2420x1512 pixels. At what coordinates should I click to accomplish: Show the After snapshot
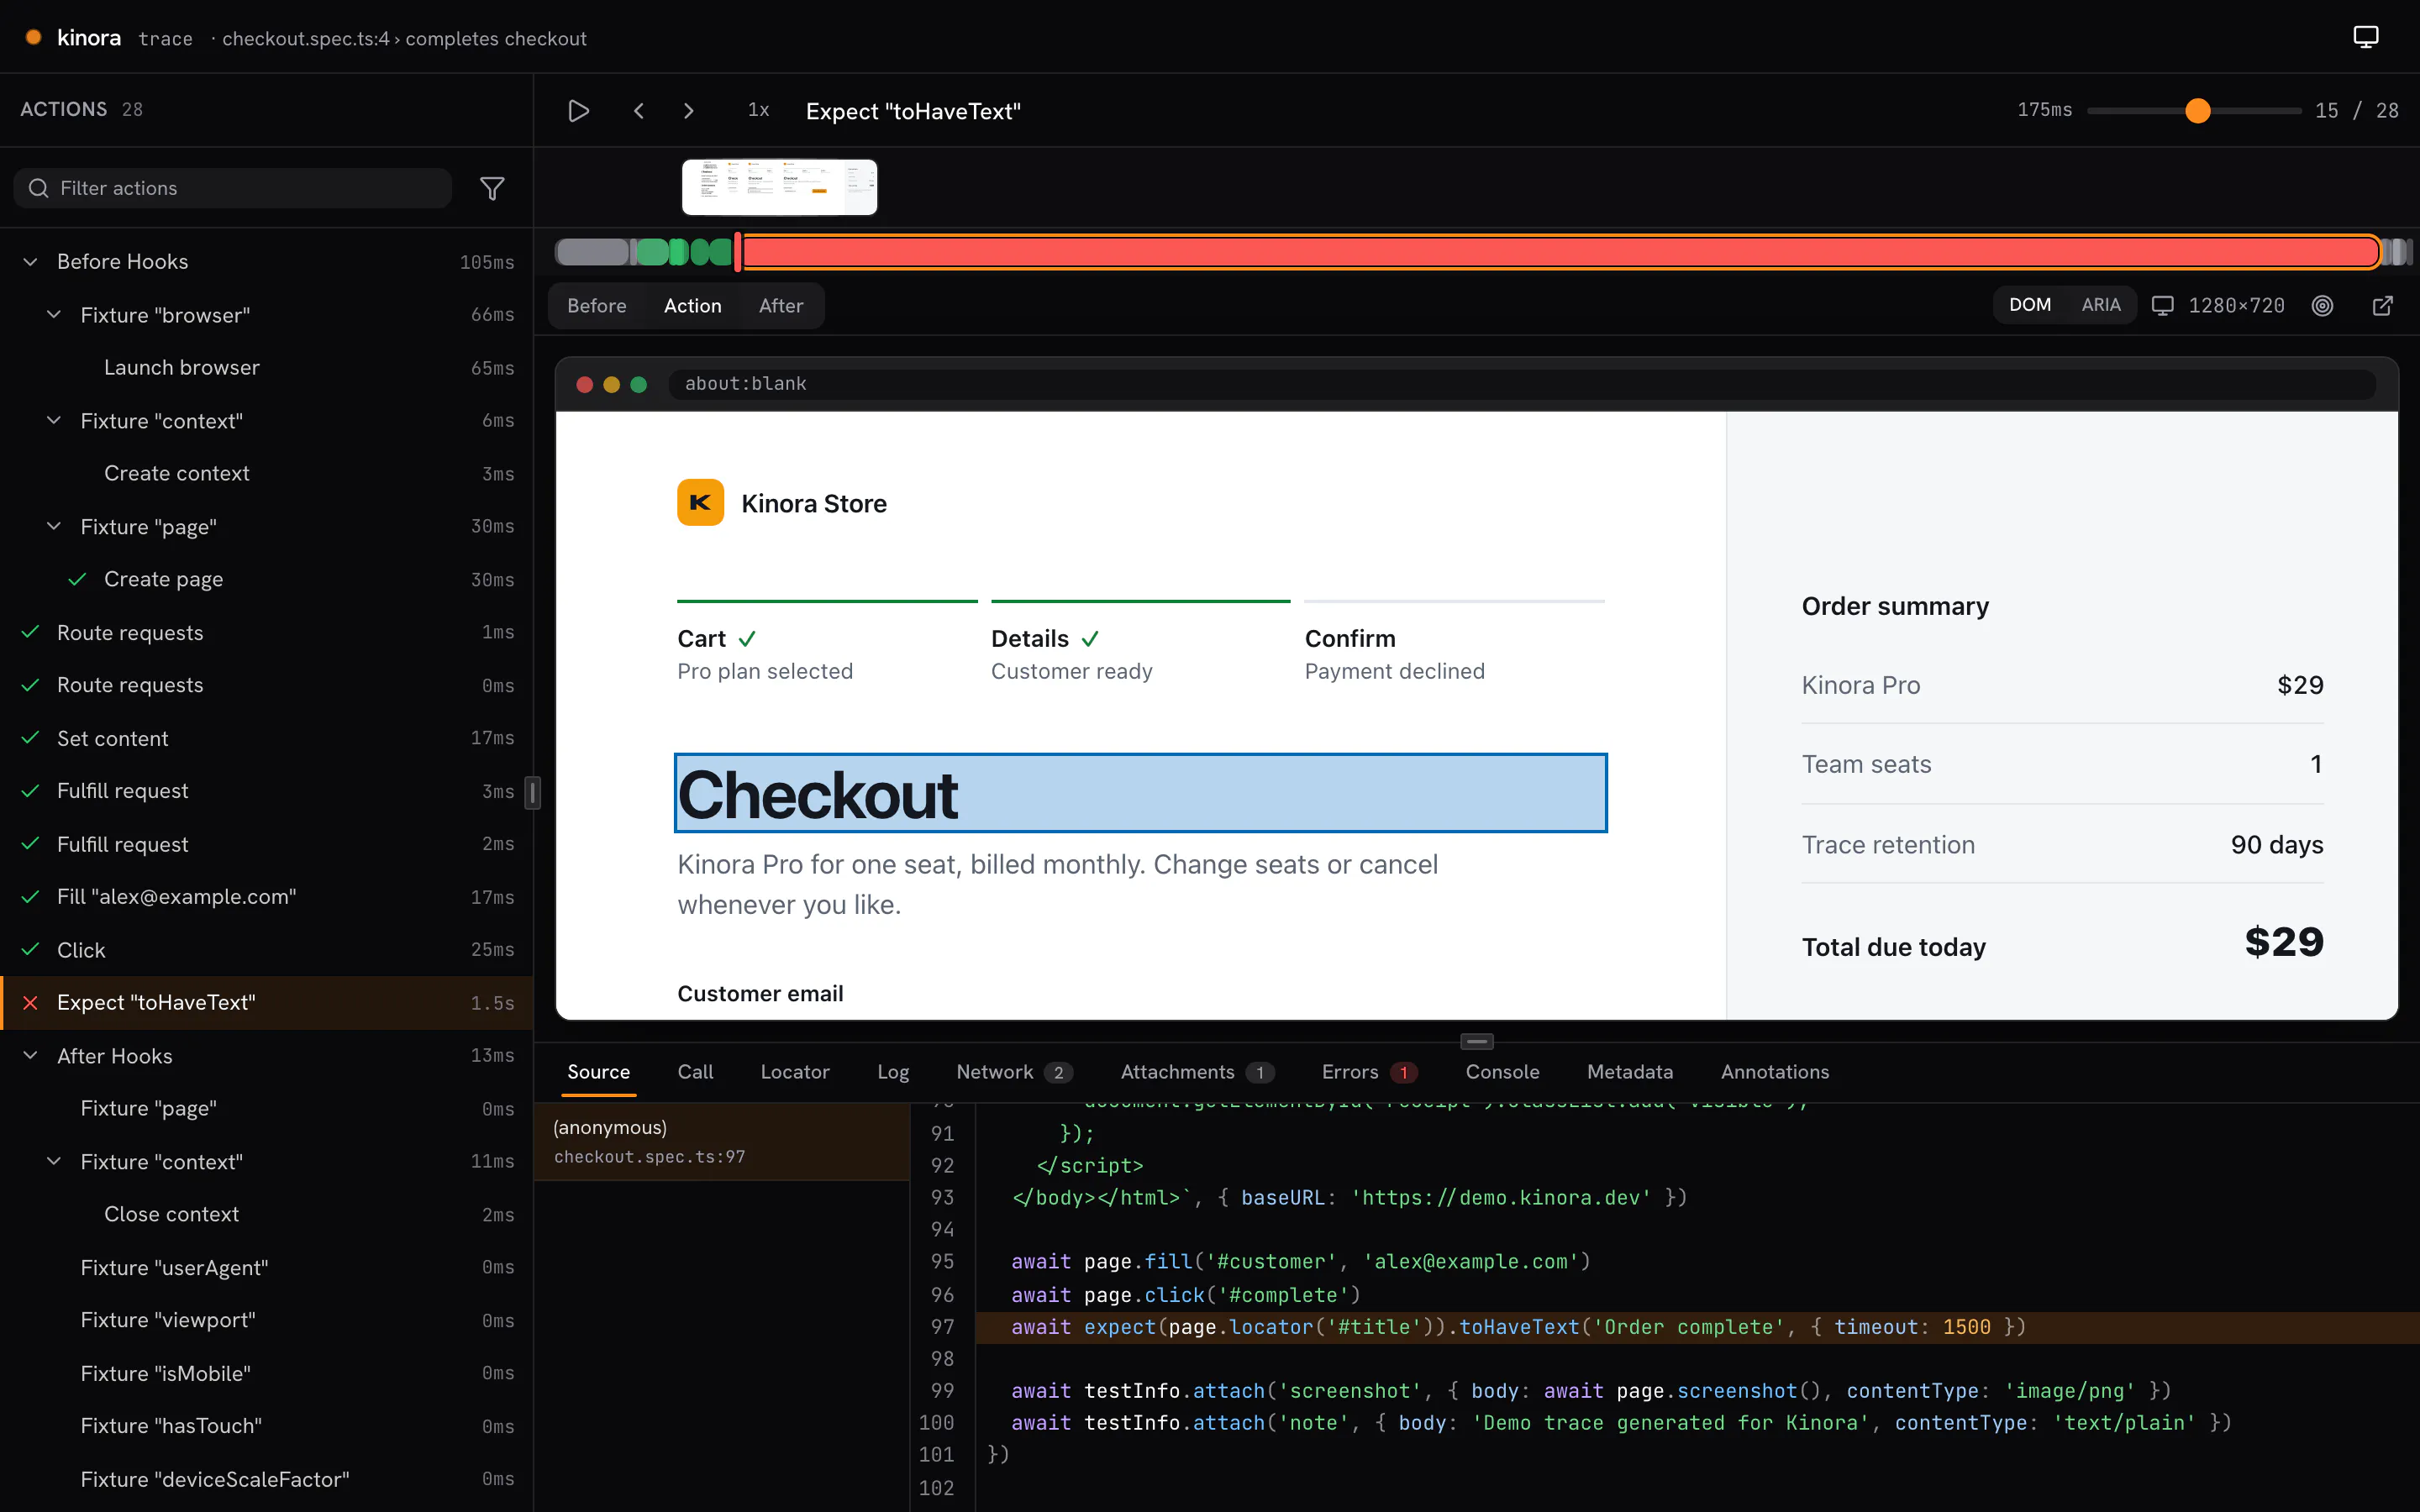pyautogui.click(x=780, y=306)
